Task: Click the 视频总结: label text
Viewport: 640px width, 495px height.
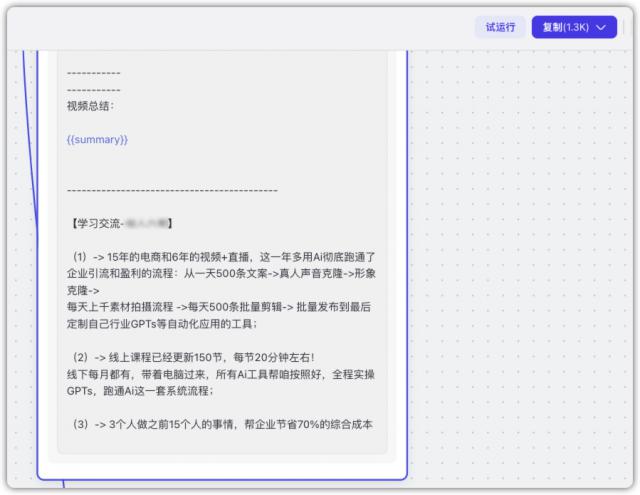Action: point(90,105)
